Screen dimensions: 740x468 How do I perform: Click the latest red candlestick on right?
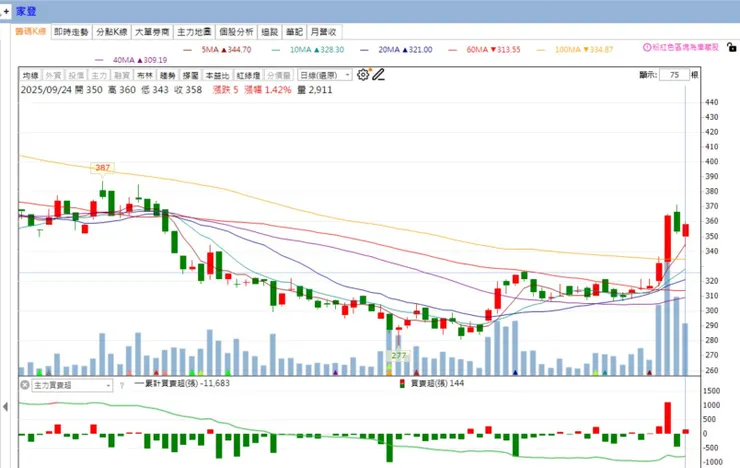[x=685, y=230]
